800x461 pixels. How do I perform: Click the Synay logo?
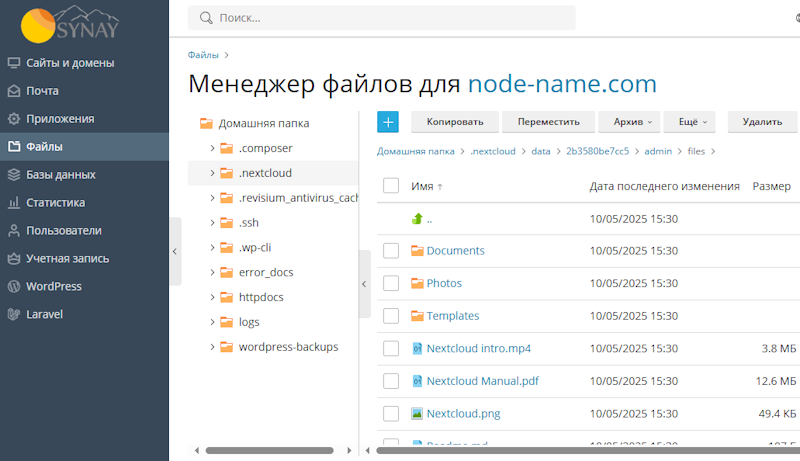click(x=69, y=24)
